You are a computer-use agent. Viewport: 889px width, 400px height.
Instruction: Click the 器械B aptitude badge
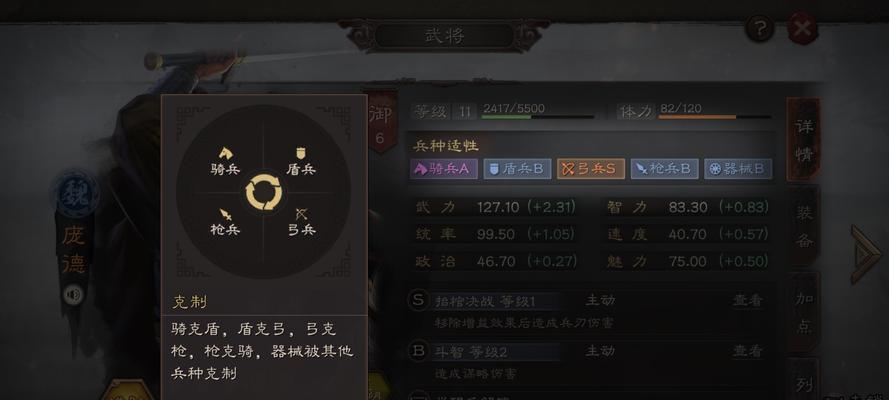pos(738,169)
